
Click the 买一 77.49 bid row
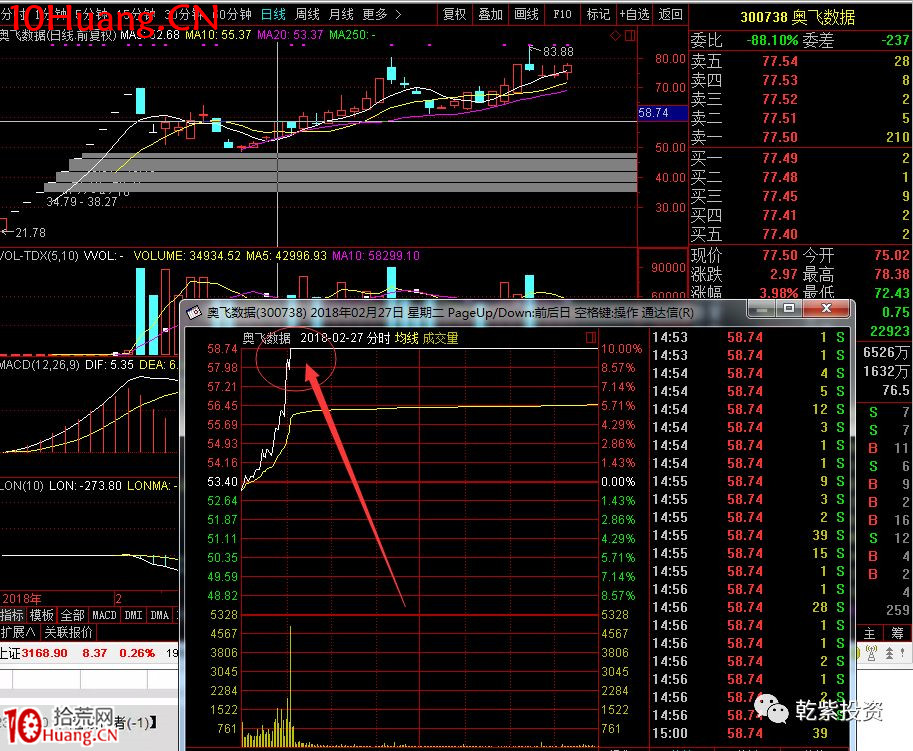click(x=800, y=158)
